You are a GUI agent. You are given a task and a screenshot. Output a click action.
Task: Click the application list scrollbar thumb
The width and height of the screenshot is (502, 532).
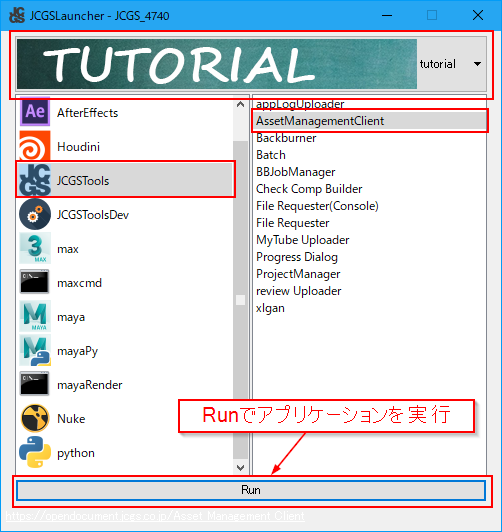click(240, 300)
